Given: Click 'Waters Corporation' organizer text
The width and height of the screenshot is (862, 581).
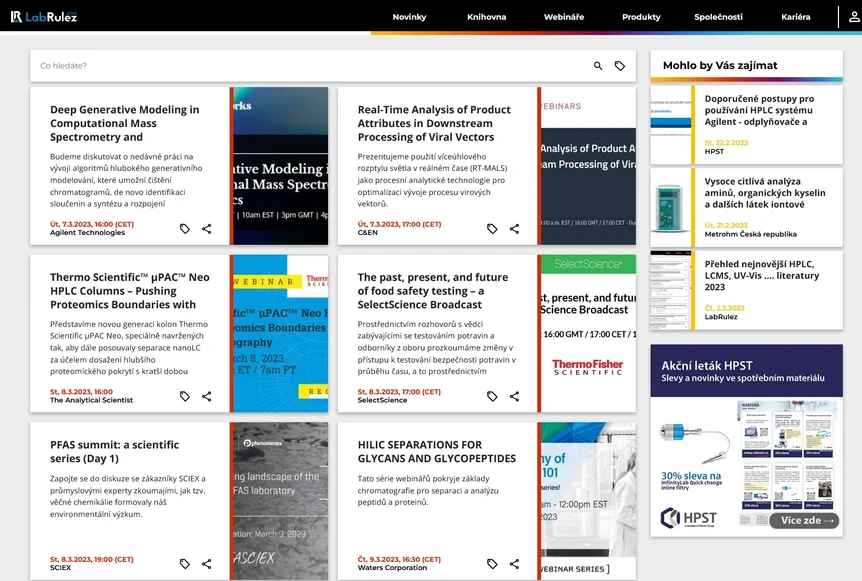Looking at the screenshot, I should 393,568.
